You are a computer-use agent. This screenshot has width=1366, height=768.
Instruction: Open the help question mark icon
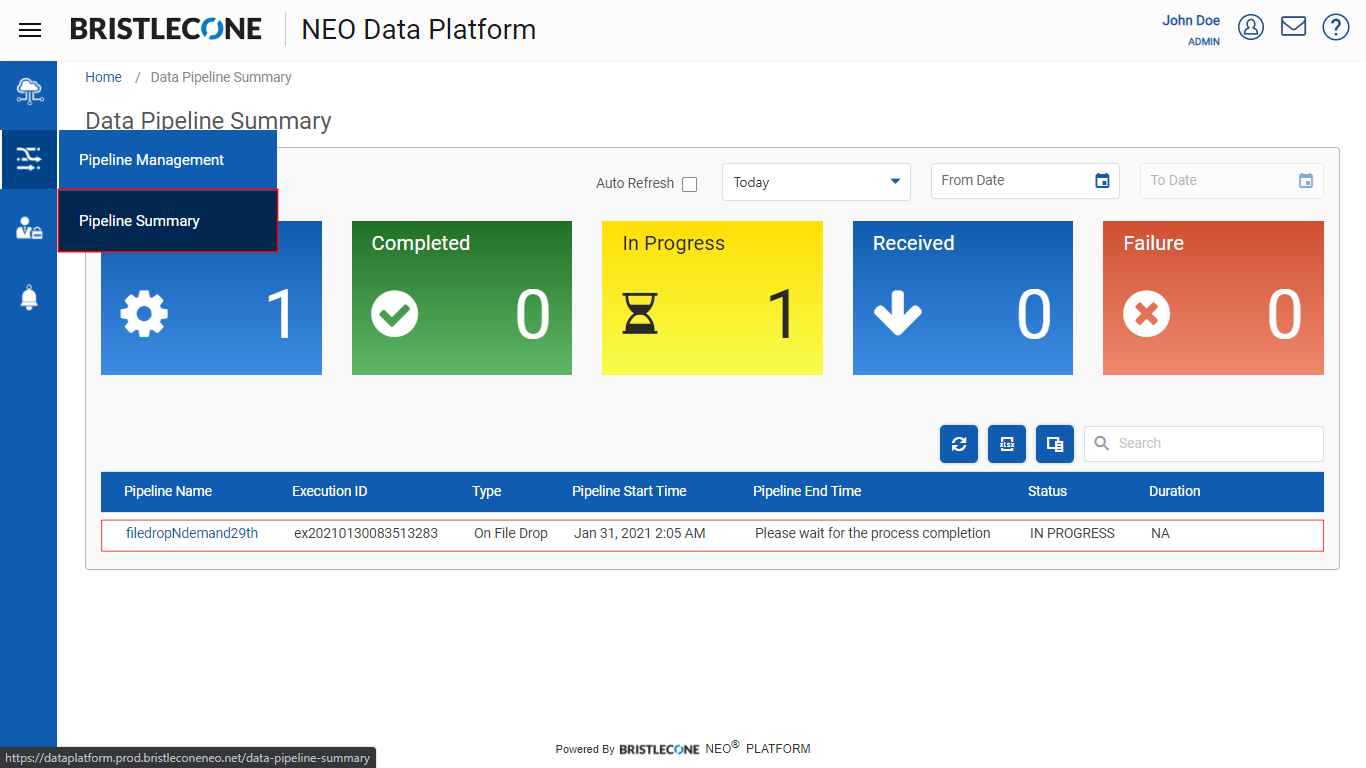click(x=1336, y=27)
